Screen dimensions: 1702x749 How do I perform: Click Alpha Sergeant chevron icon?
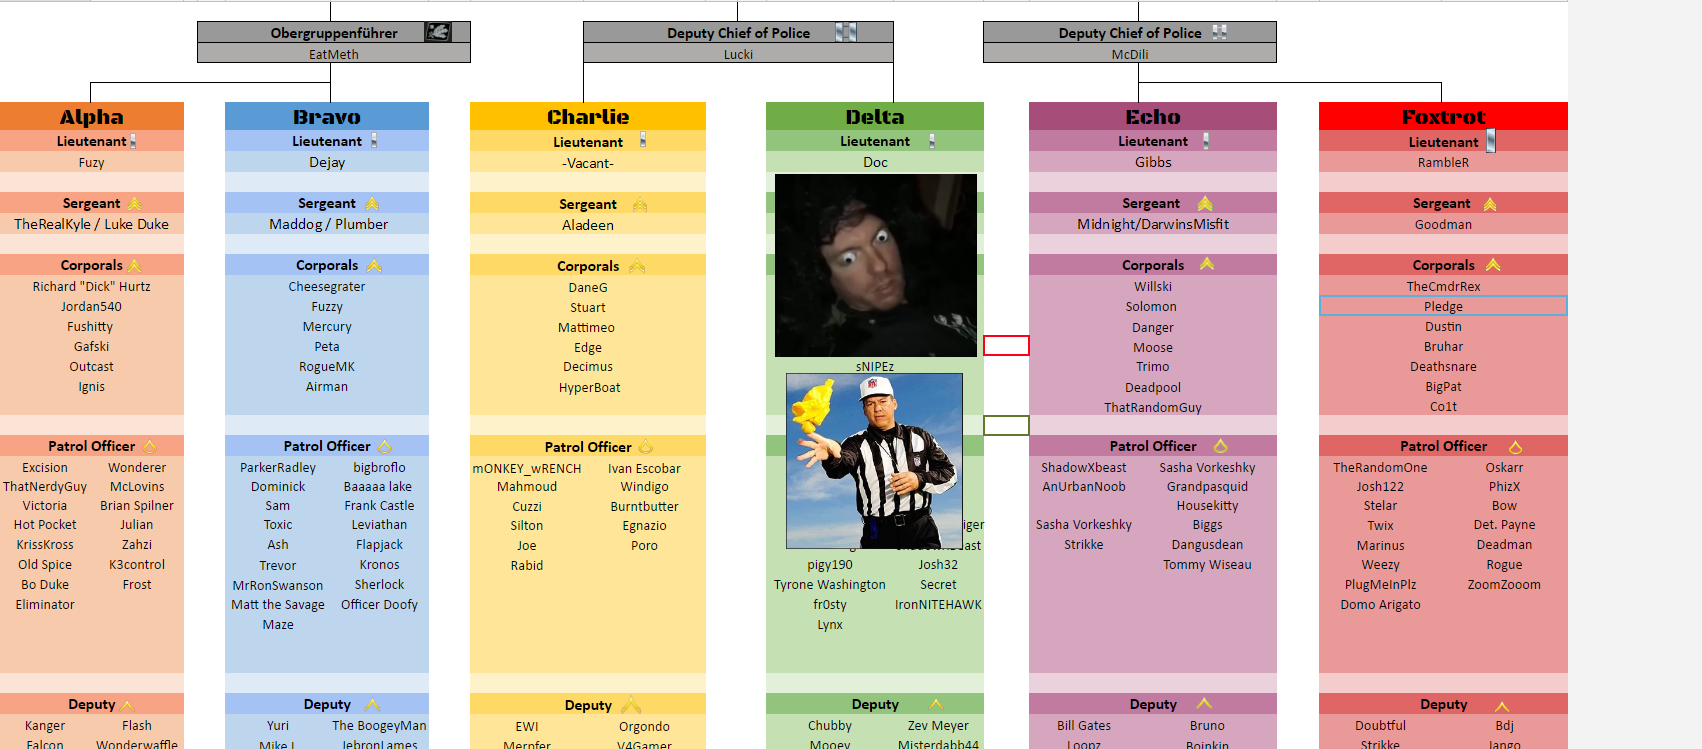click(x=135, y=204)
